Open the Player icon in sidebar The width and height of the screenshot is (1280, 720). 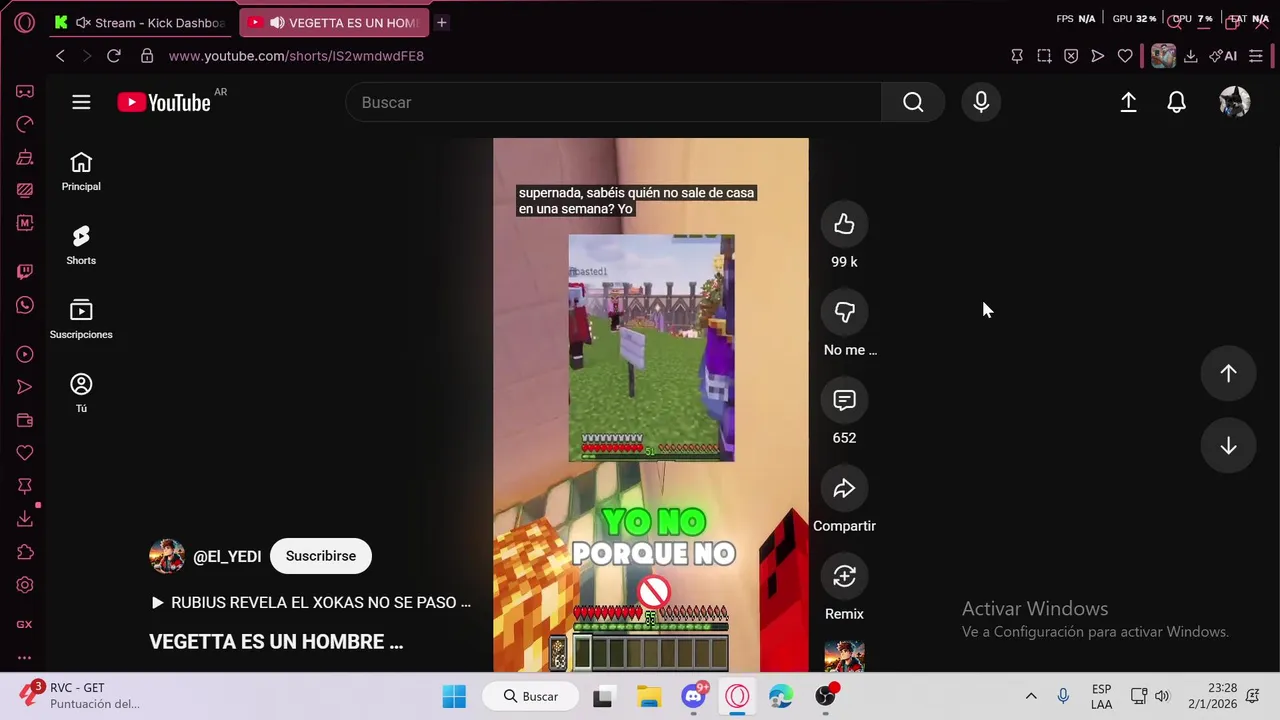coord(25,354)
